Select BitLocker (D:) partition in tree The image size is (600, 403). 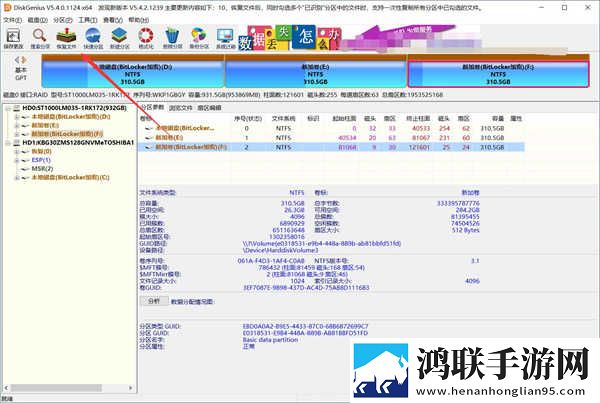click(x=71, y=117)
